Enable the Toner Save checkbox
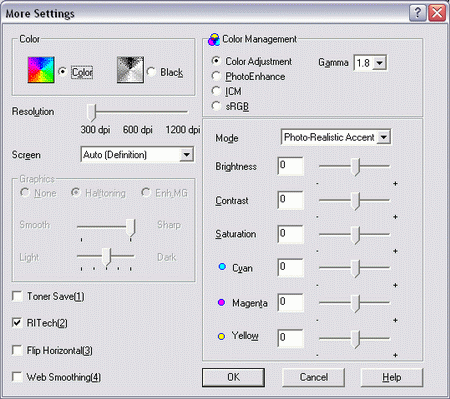The width and height of the screenshot is (450, 399). [x=17, y=296]
